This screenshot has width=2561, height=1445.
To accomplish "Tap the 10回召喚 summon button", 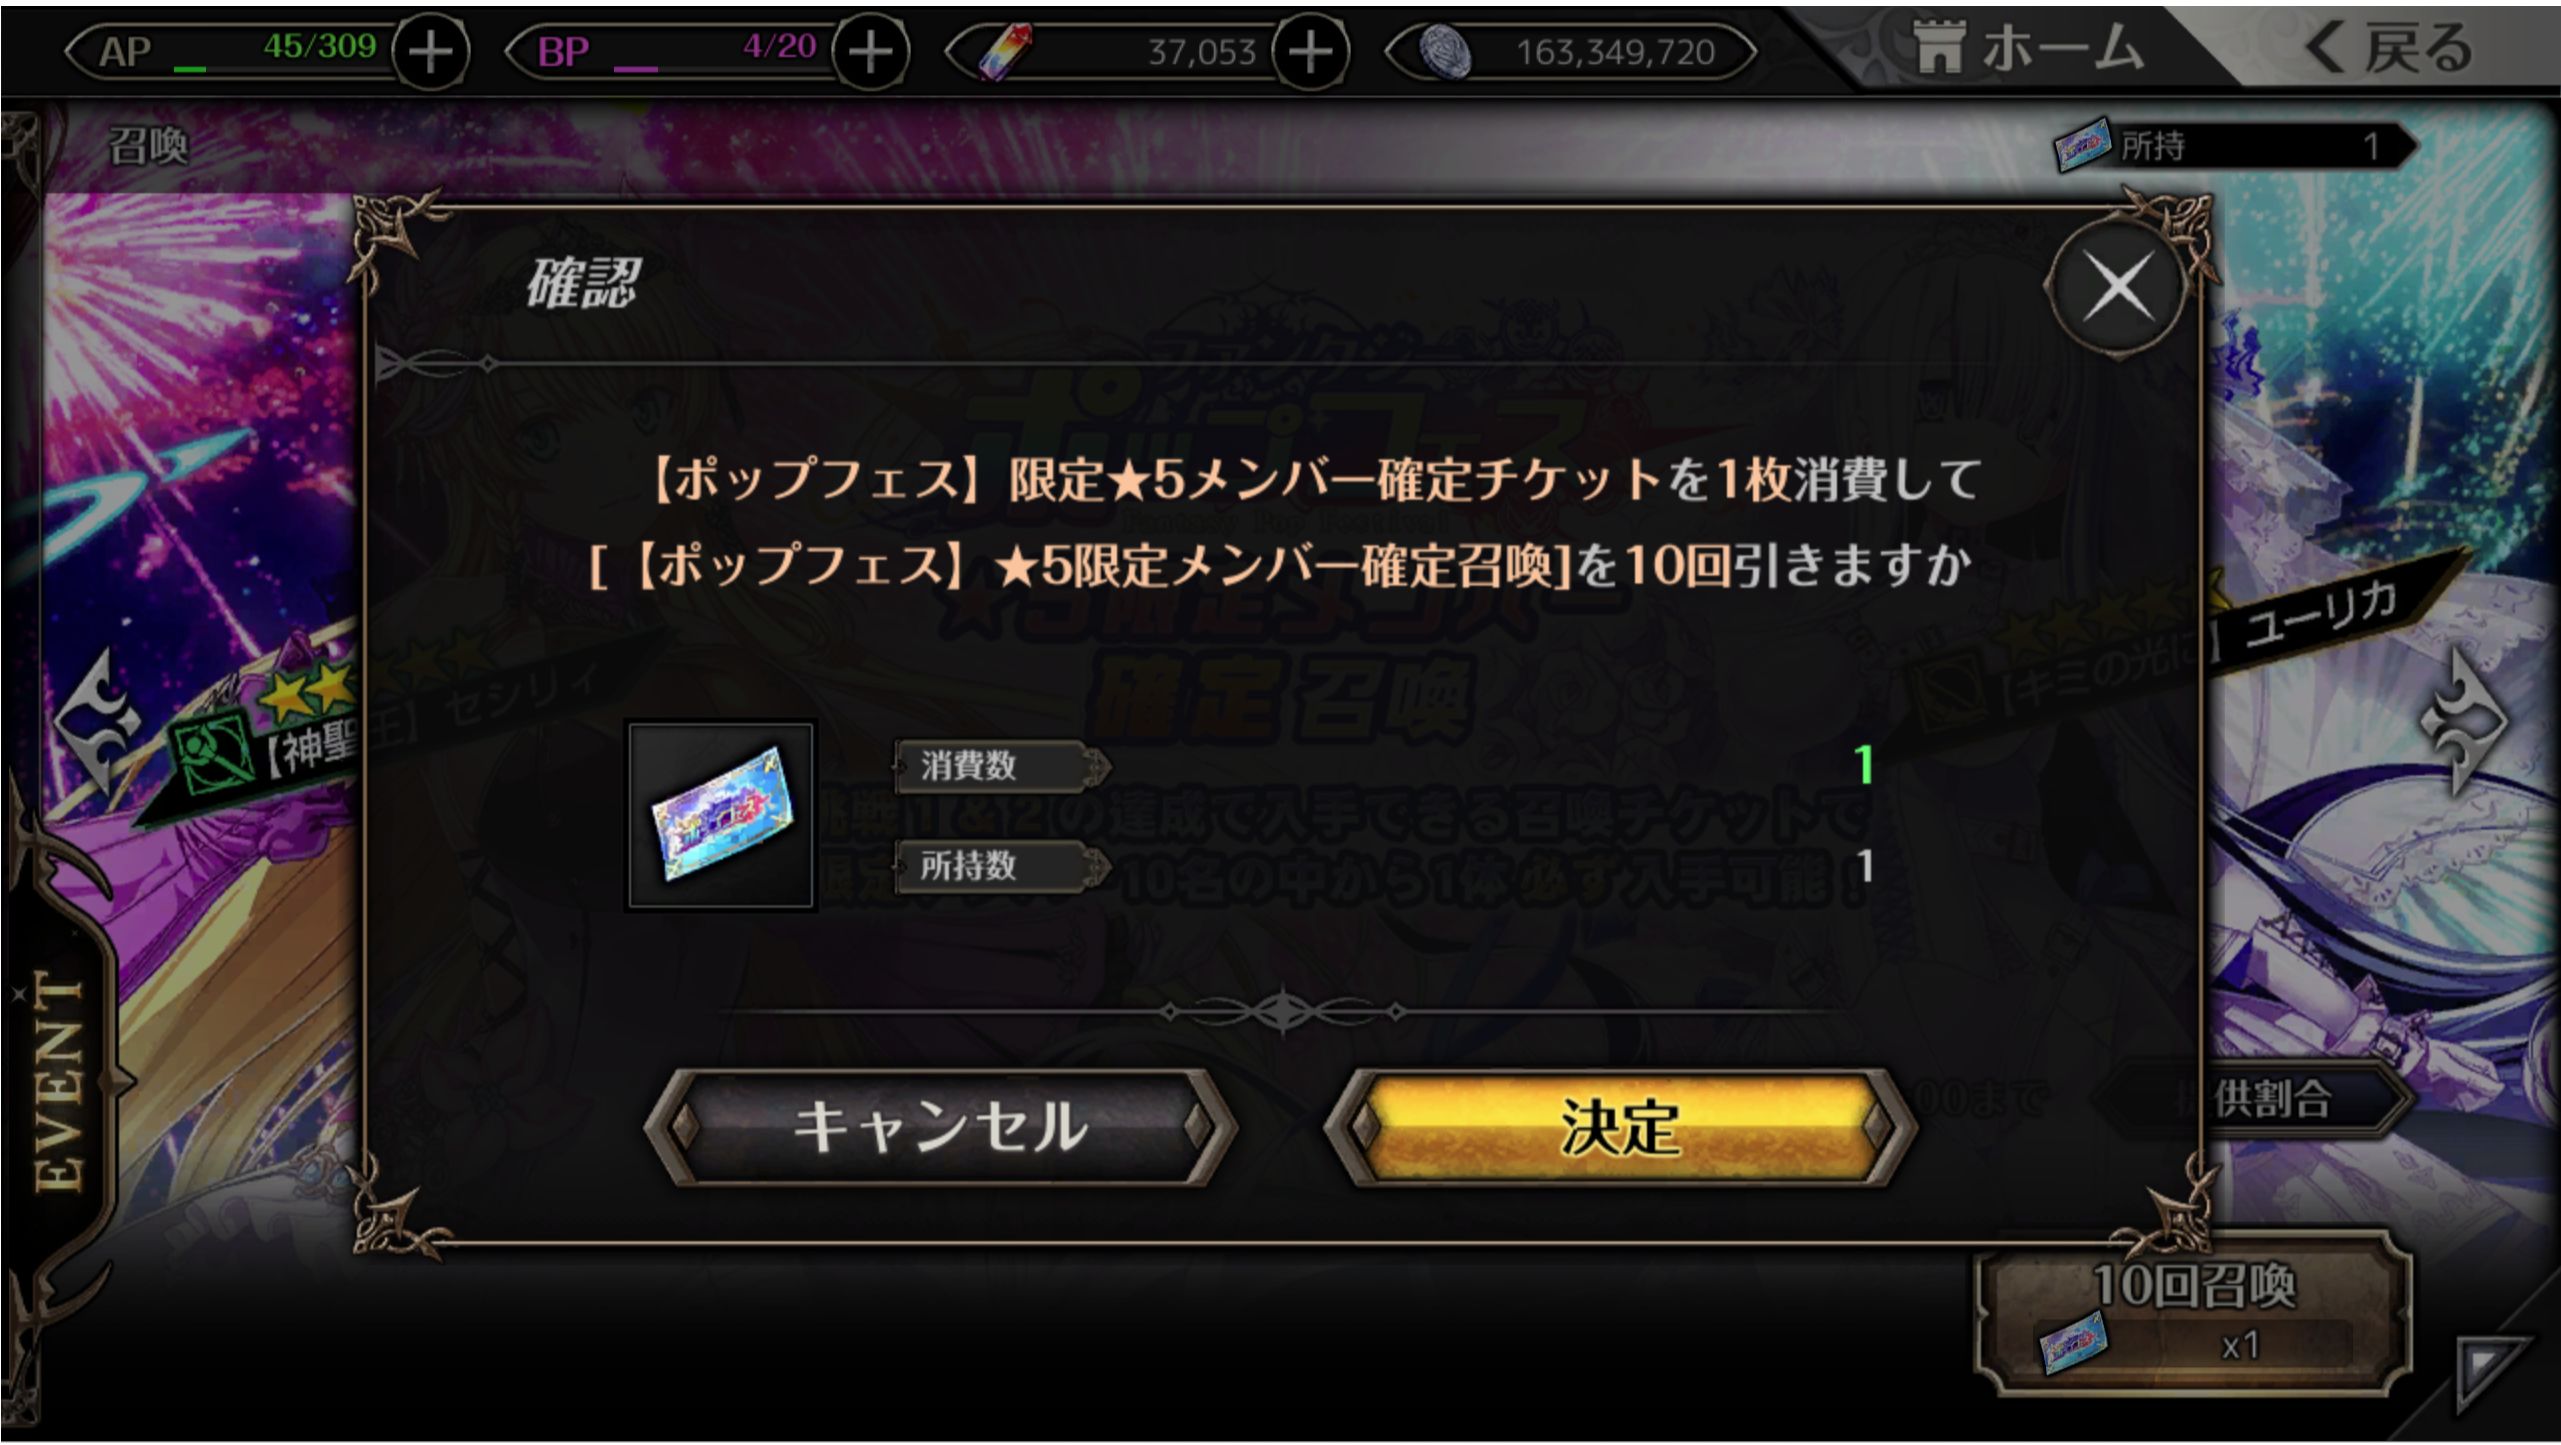I will pyautogui.click(x=2194, y=1312).
